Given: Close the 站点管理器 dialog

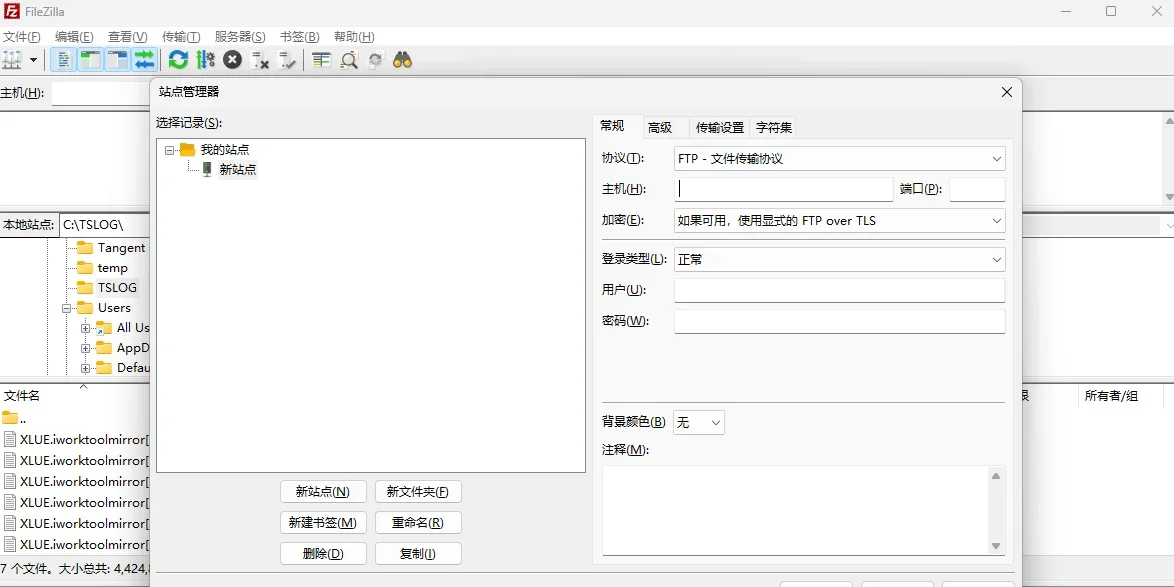Looking at the screenshot, I should (1006, 92).
